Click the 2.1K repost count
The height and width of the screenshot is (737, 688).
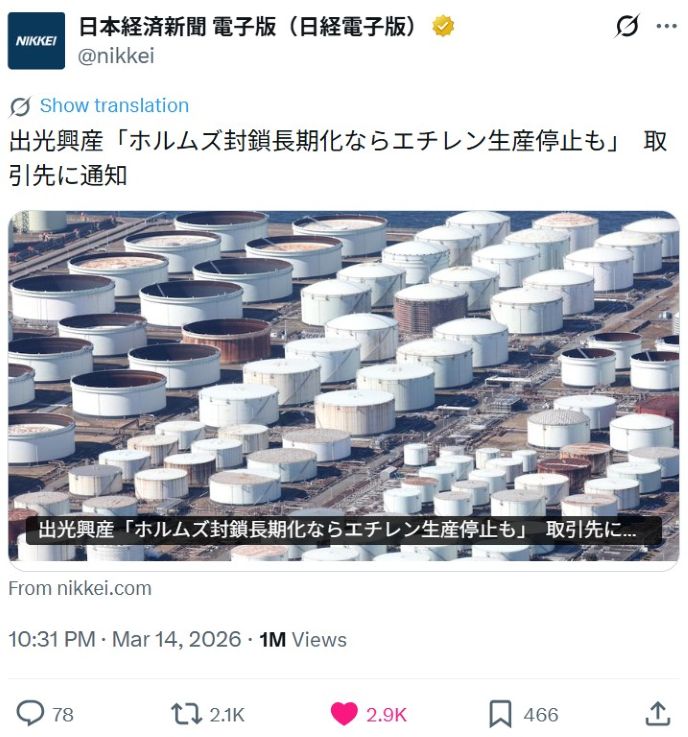(227, 715)
